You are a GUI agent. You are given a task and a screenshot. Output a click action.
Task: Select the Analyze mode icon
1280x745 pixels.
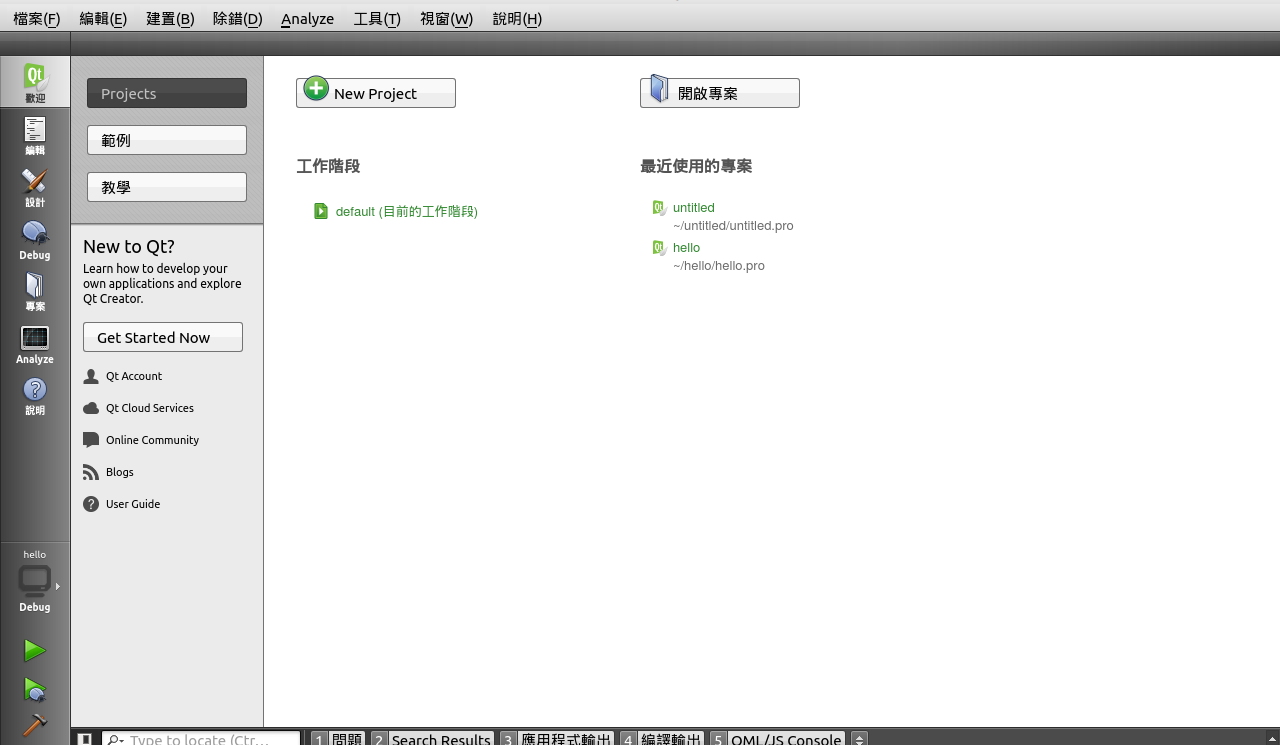click(35, 341)
